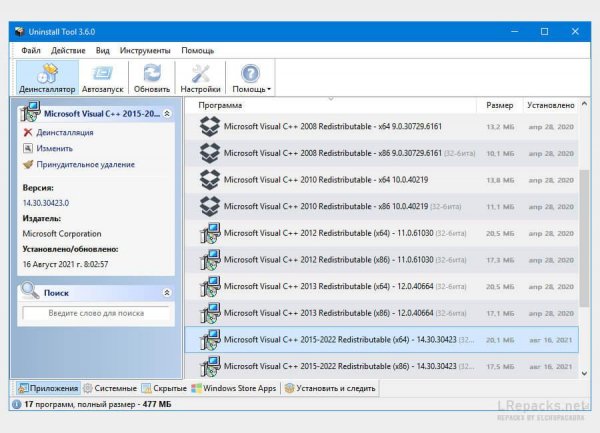Click Установить и следить button

(330, 388)
